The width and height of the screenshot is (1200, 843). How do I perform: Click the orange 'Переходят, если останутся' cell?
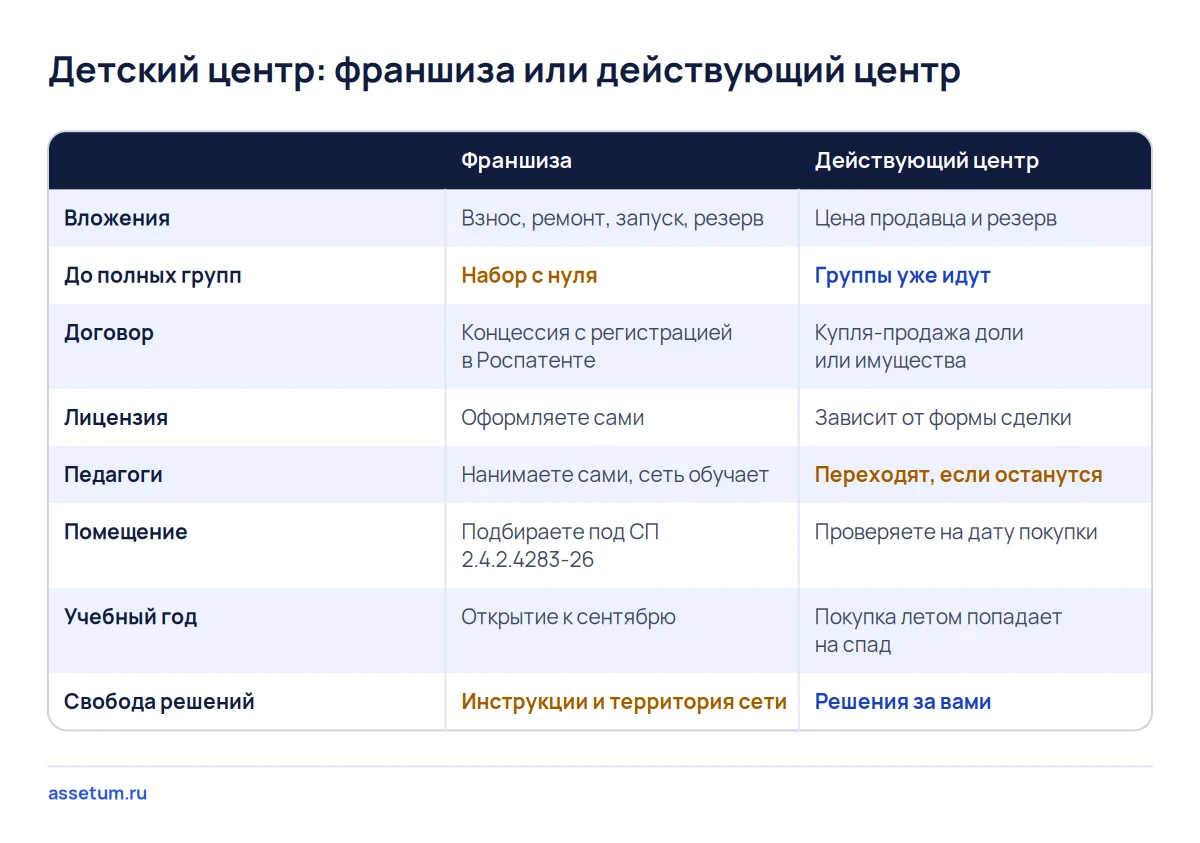pos(958,474)
